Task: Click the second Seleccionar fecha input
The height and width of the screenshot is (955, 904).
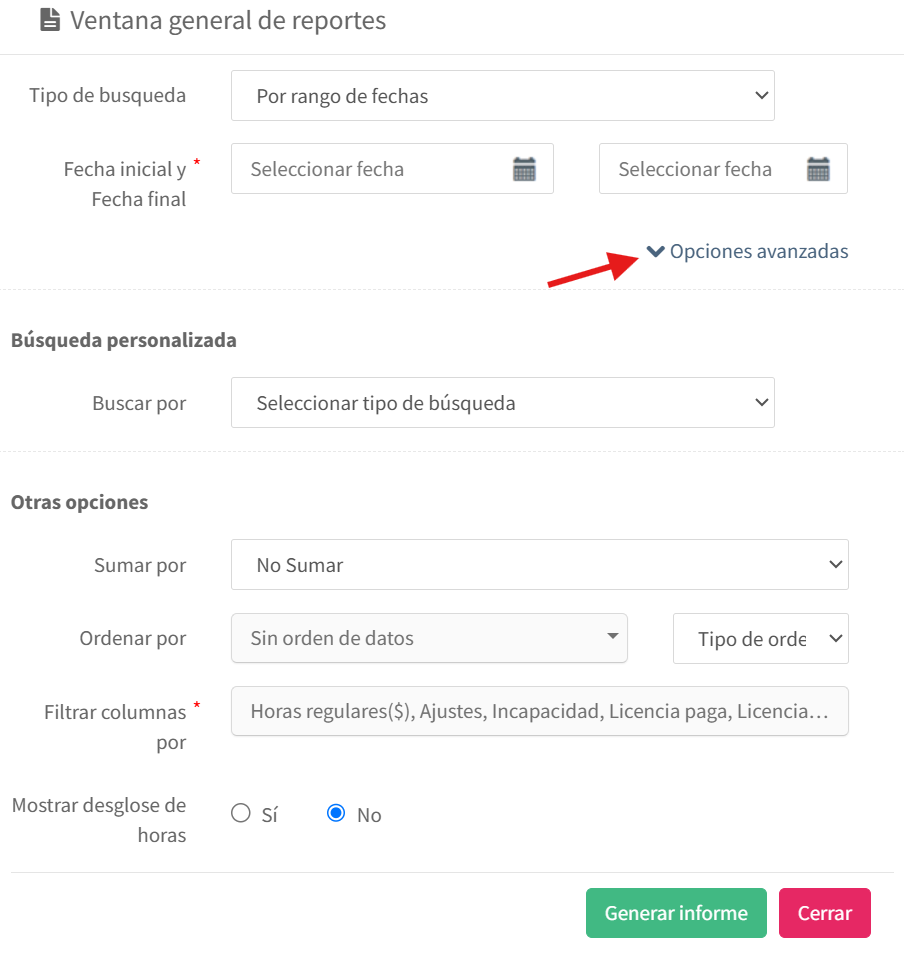Action: (x=723, y=169)
